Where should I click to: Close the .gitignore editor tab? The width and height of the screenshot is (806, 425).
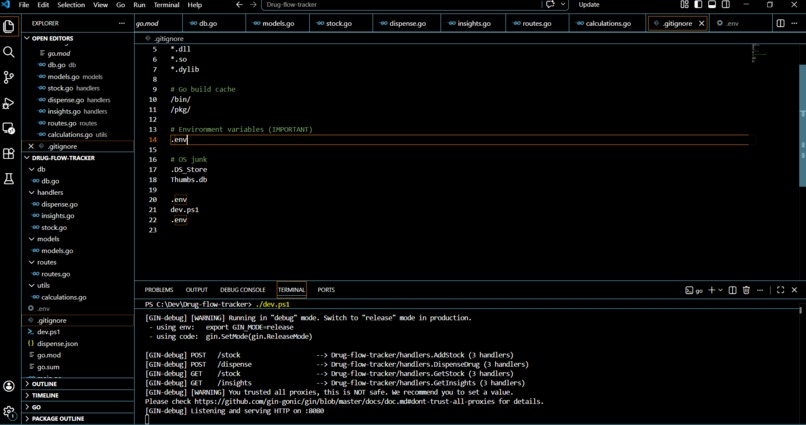click(702, 23)
